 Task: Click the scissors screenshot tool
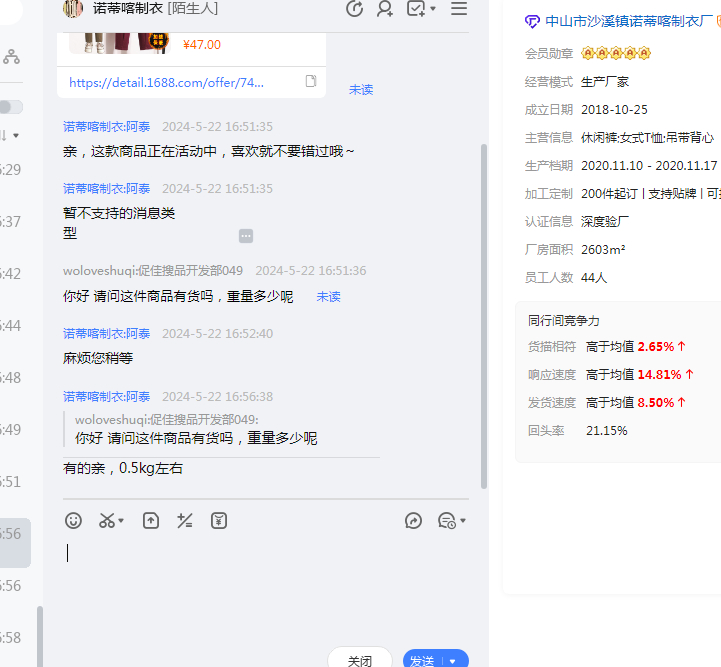(106, 521)
